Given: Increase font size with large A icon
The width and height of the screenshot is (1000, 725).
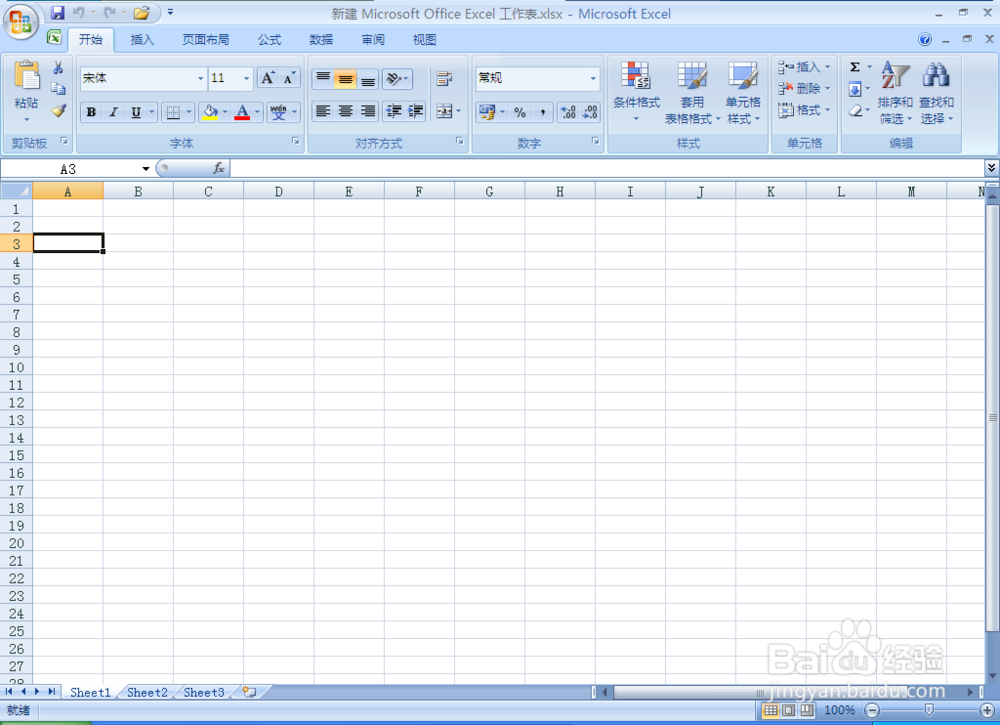Looking at the screenshot, I should coord(268,78).
